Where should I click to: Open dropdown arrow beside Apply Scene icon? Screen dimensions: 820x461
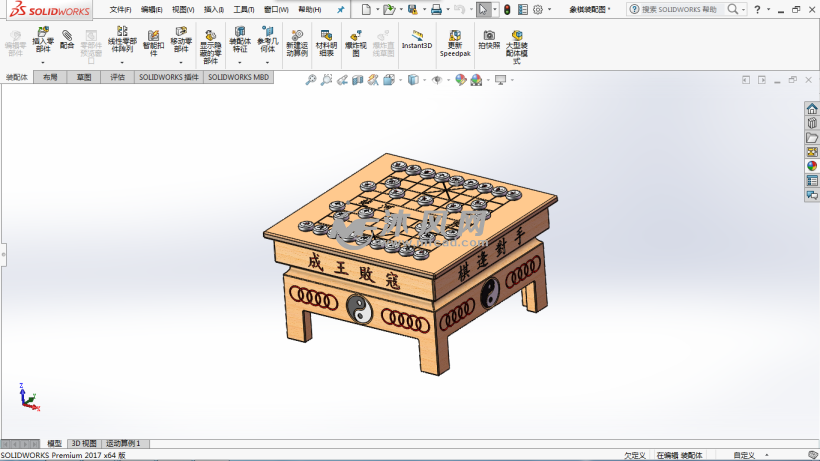click(x=488, y=80)
